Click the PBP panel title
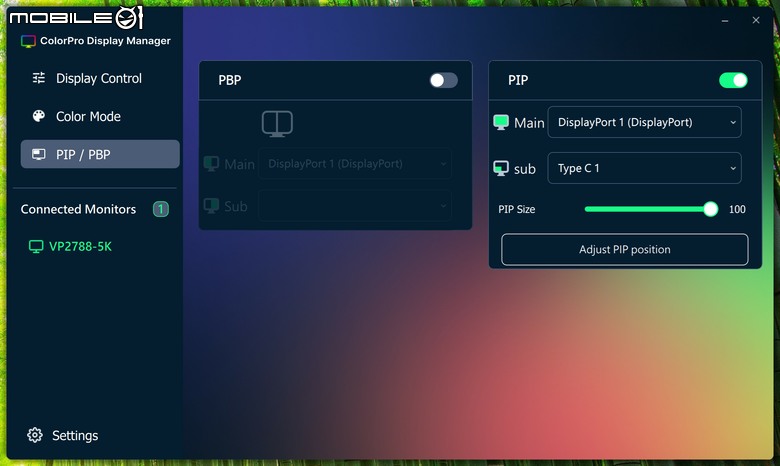 230,80
